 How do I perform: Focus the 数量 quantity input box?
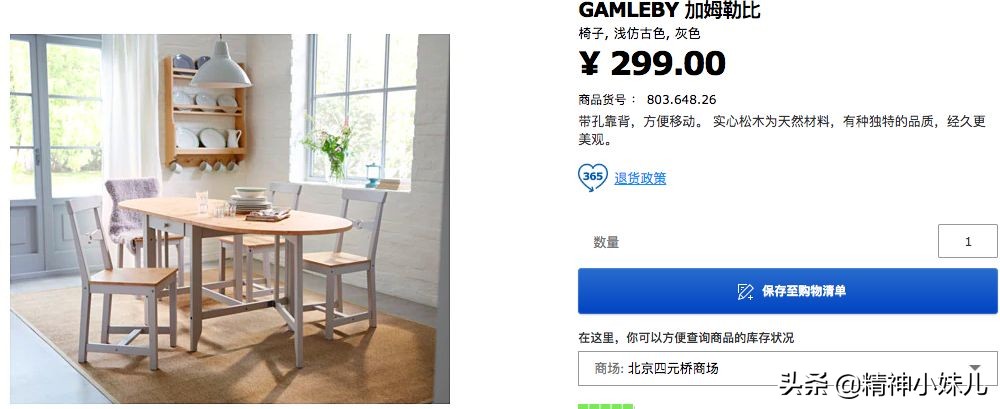[x=967, y=241]
